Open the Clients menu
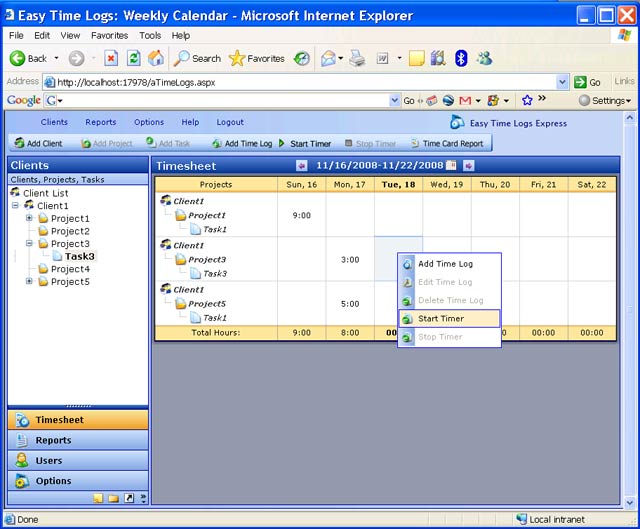The height and width of the screenshot is (529, 640). [54, 122]
